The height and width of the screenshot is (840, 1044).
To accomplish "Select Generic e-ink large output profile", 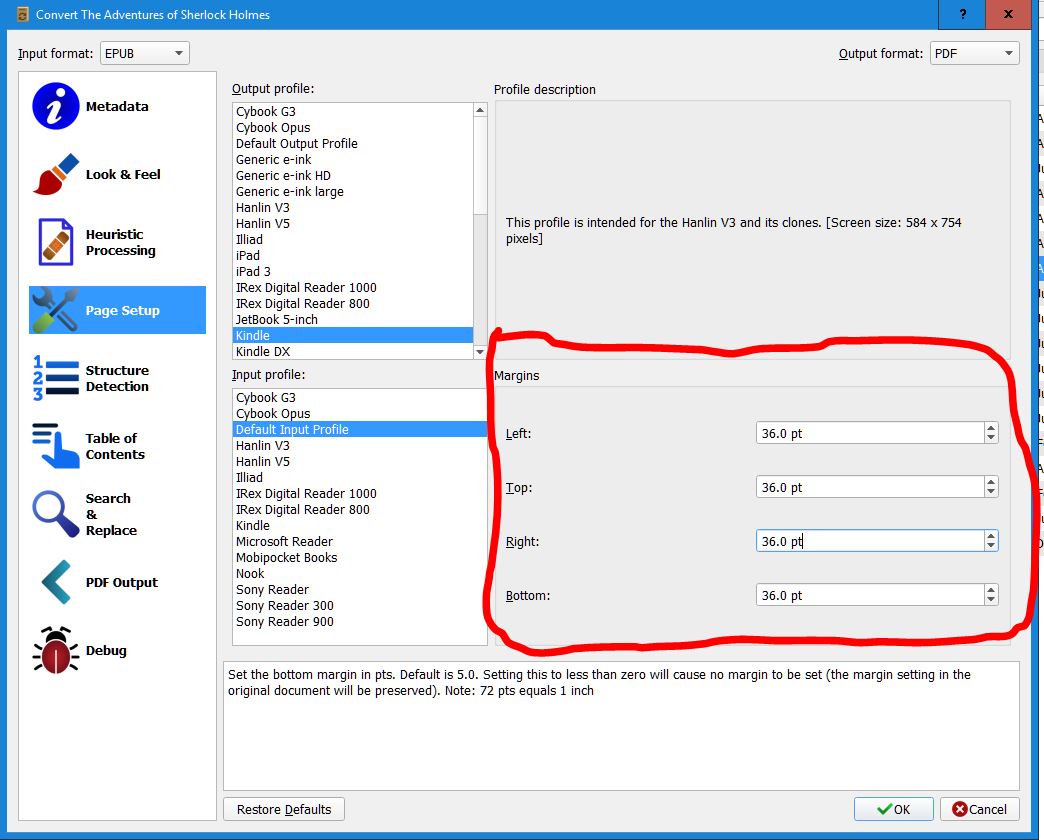I will point(353,192).
